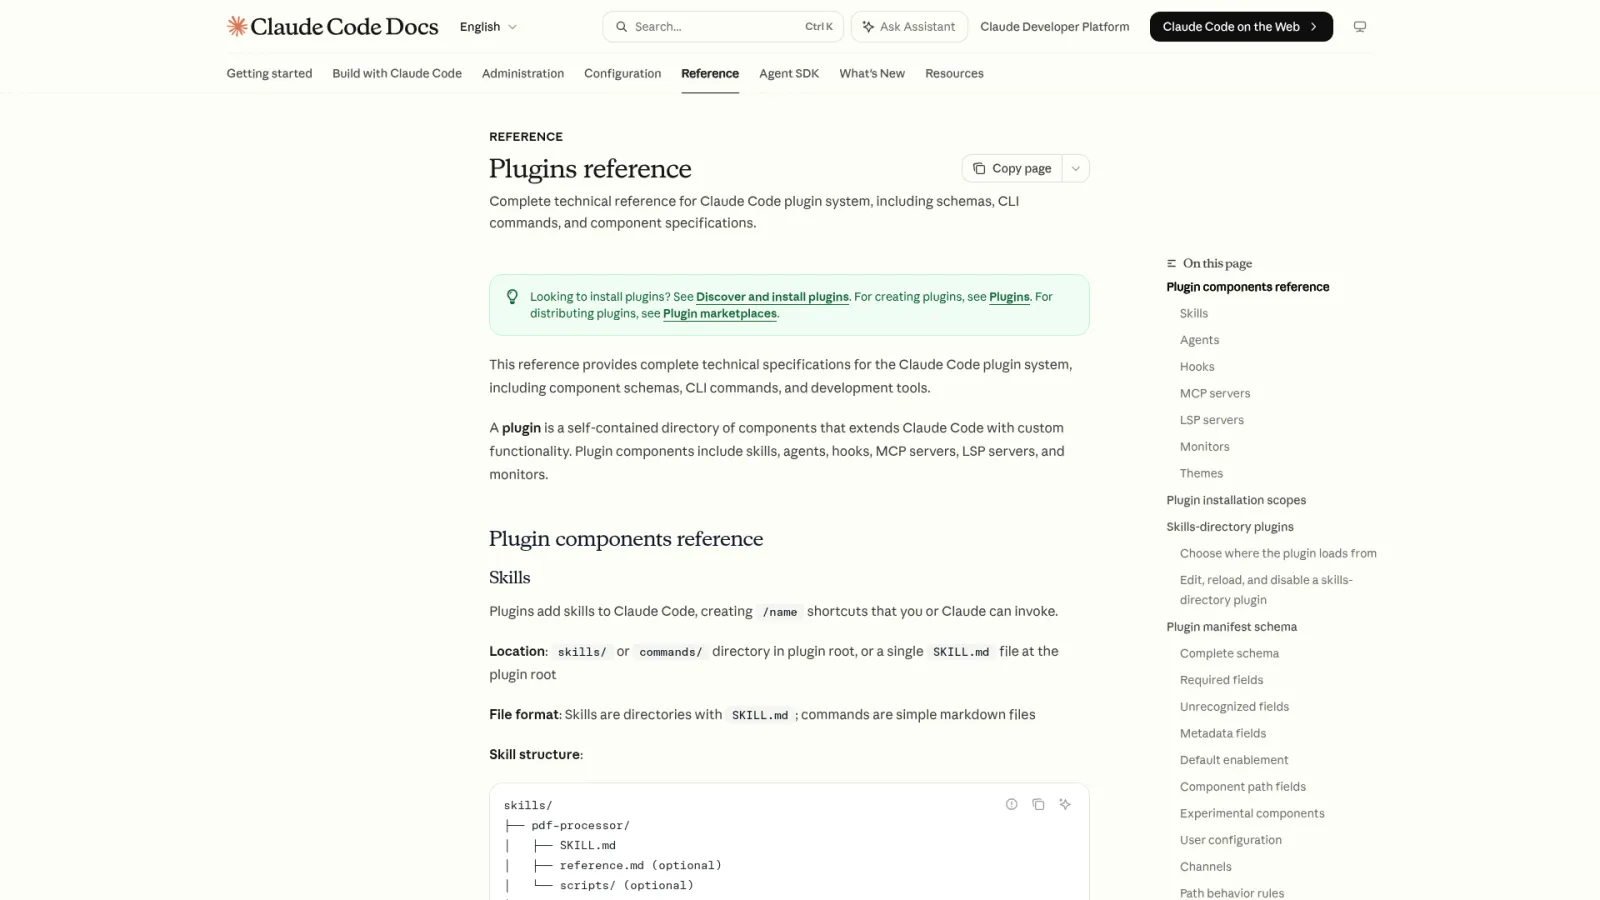1600x900 pixels.
Task: Open the Ask Assistant button
Action: [909, 27]
